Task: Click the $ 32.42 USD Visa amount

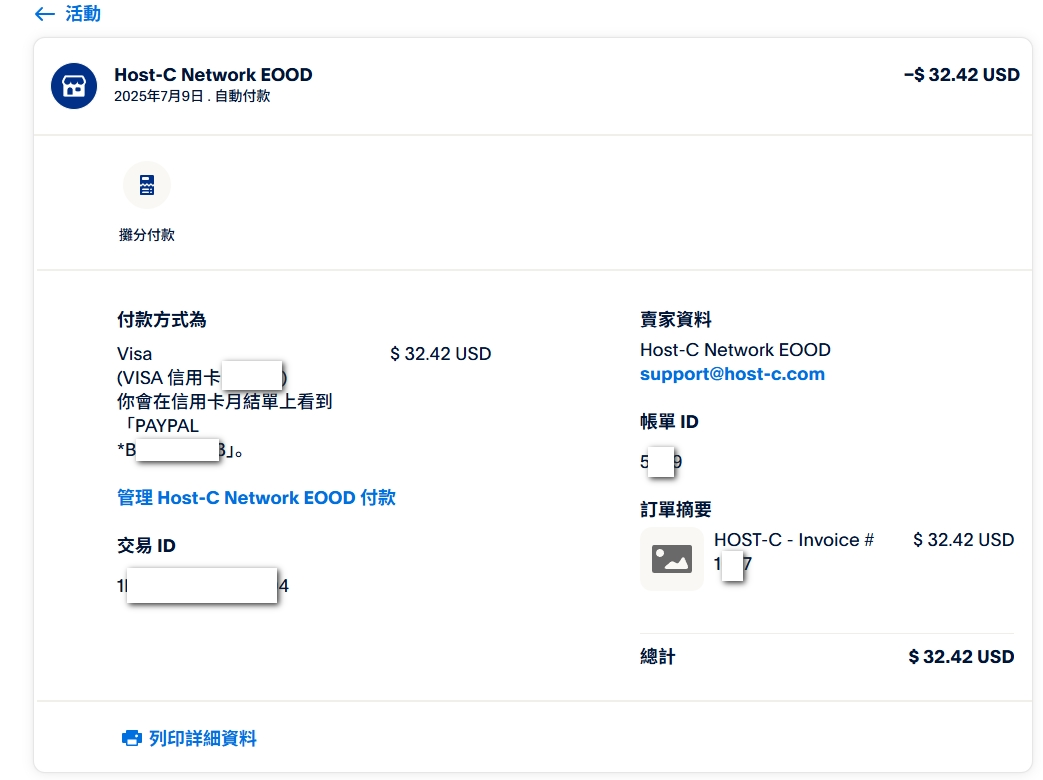Action: tap(440, 354)
